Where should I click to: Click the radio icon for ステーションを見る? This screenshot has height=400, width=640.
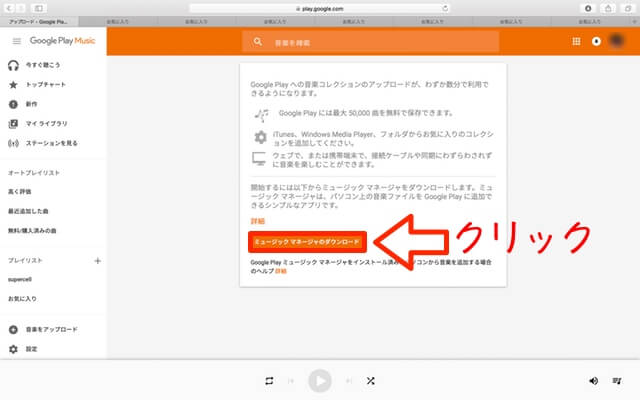14,143
